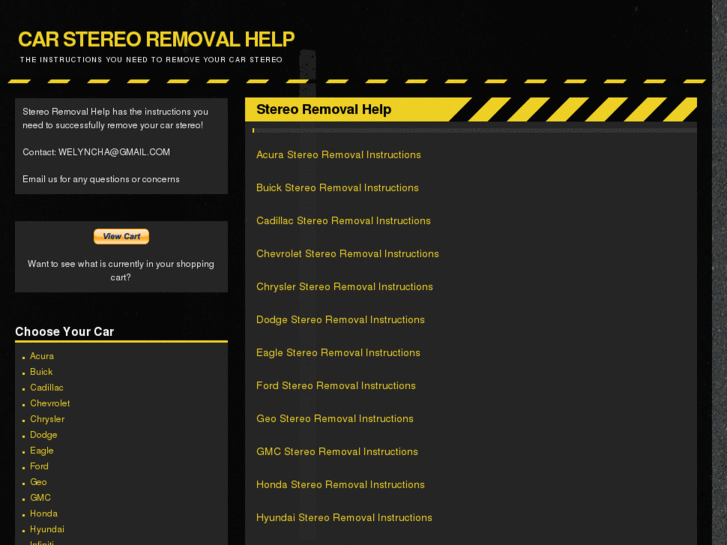Open Chrysler Stereo Removal Instructions link
The image size is (727, 545).
[344, 287]
